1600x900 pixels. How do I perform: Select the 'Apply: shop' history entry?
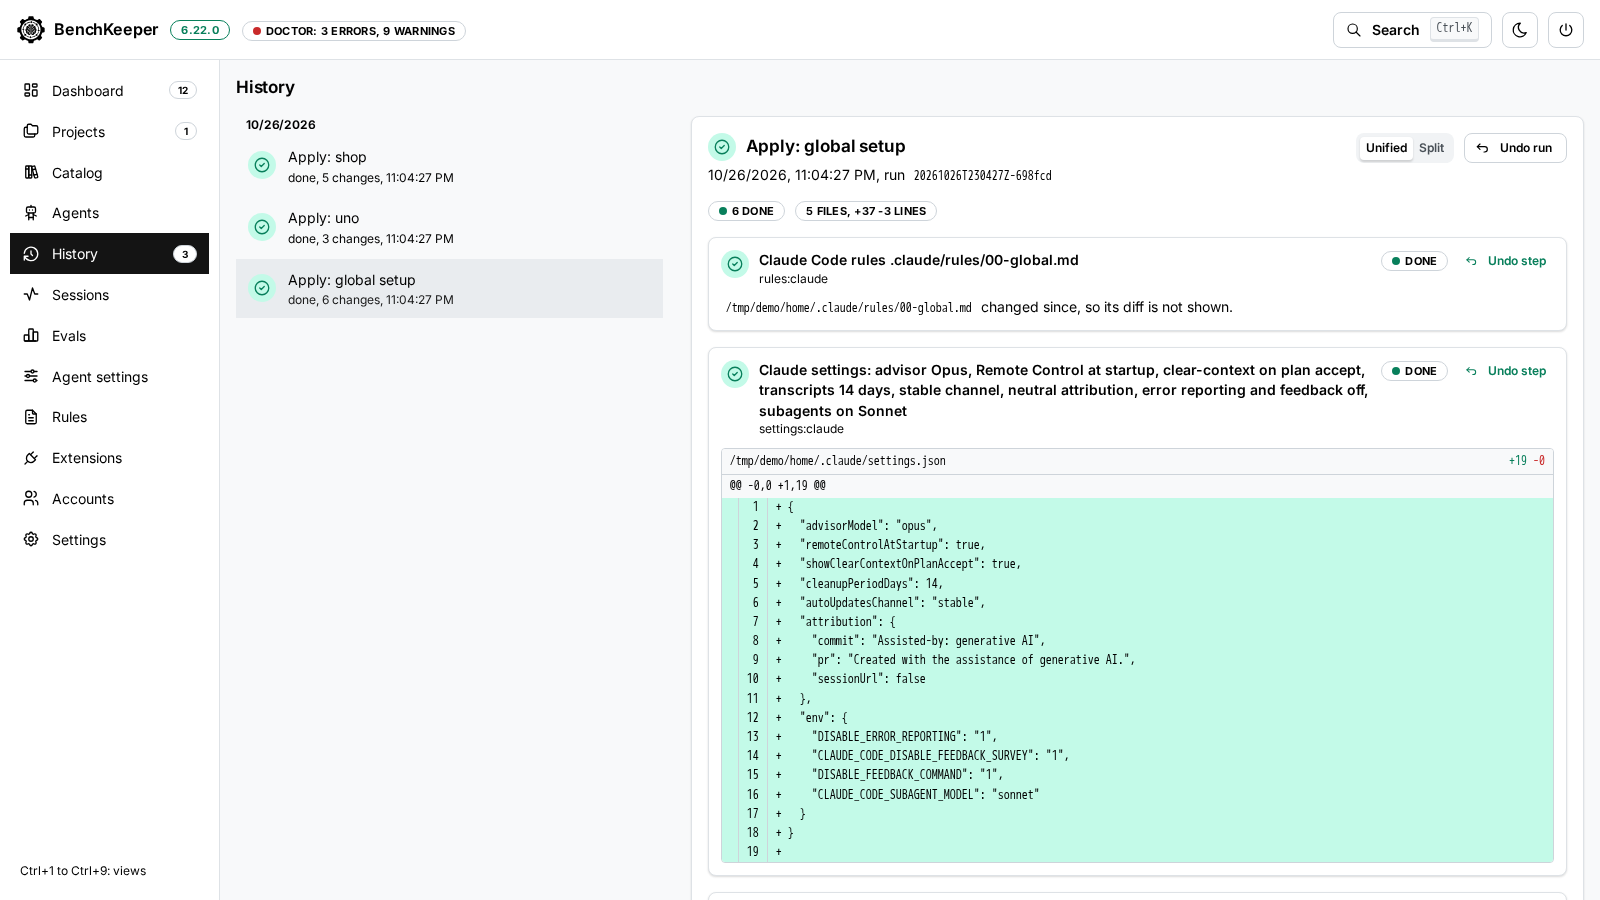(x=449, y=166)
